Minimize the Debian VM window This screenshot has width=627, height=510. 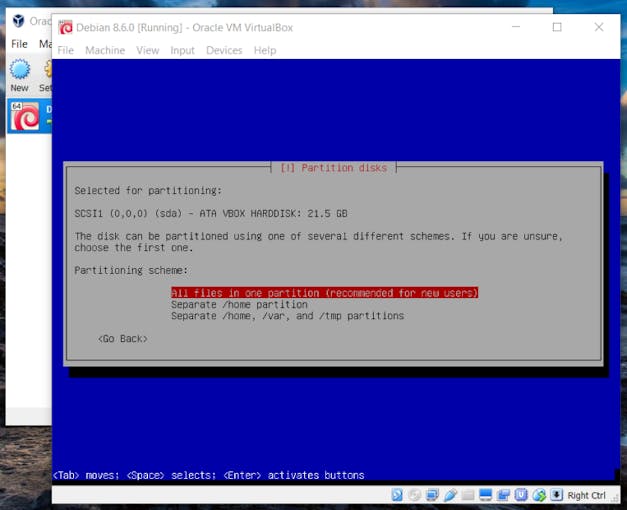[516, 27]
